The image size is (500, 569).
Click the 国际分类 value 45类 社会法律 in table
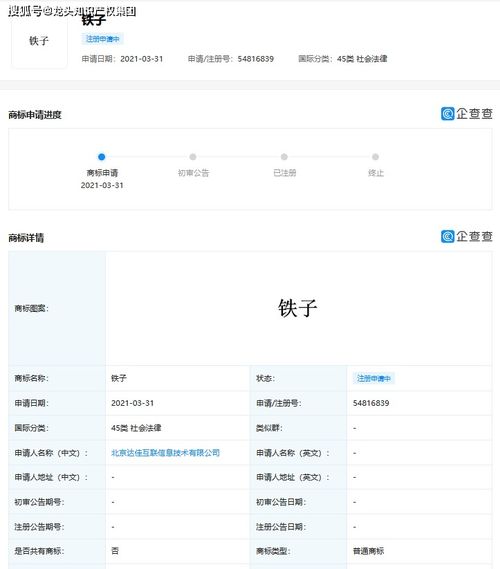click(136, 428)
